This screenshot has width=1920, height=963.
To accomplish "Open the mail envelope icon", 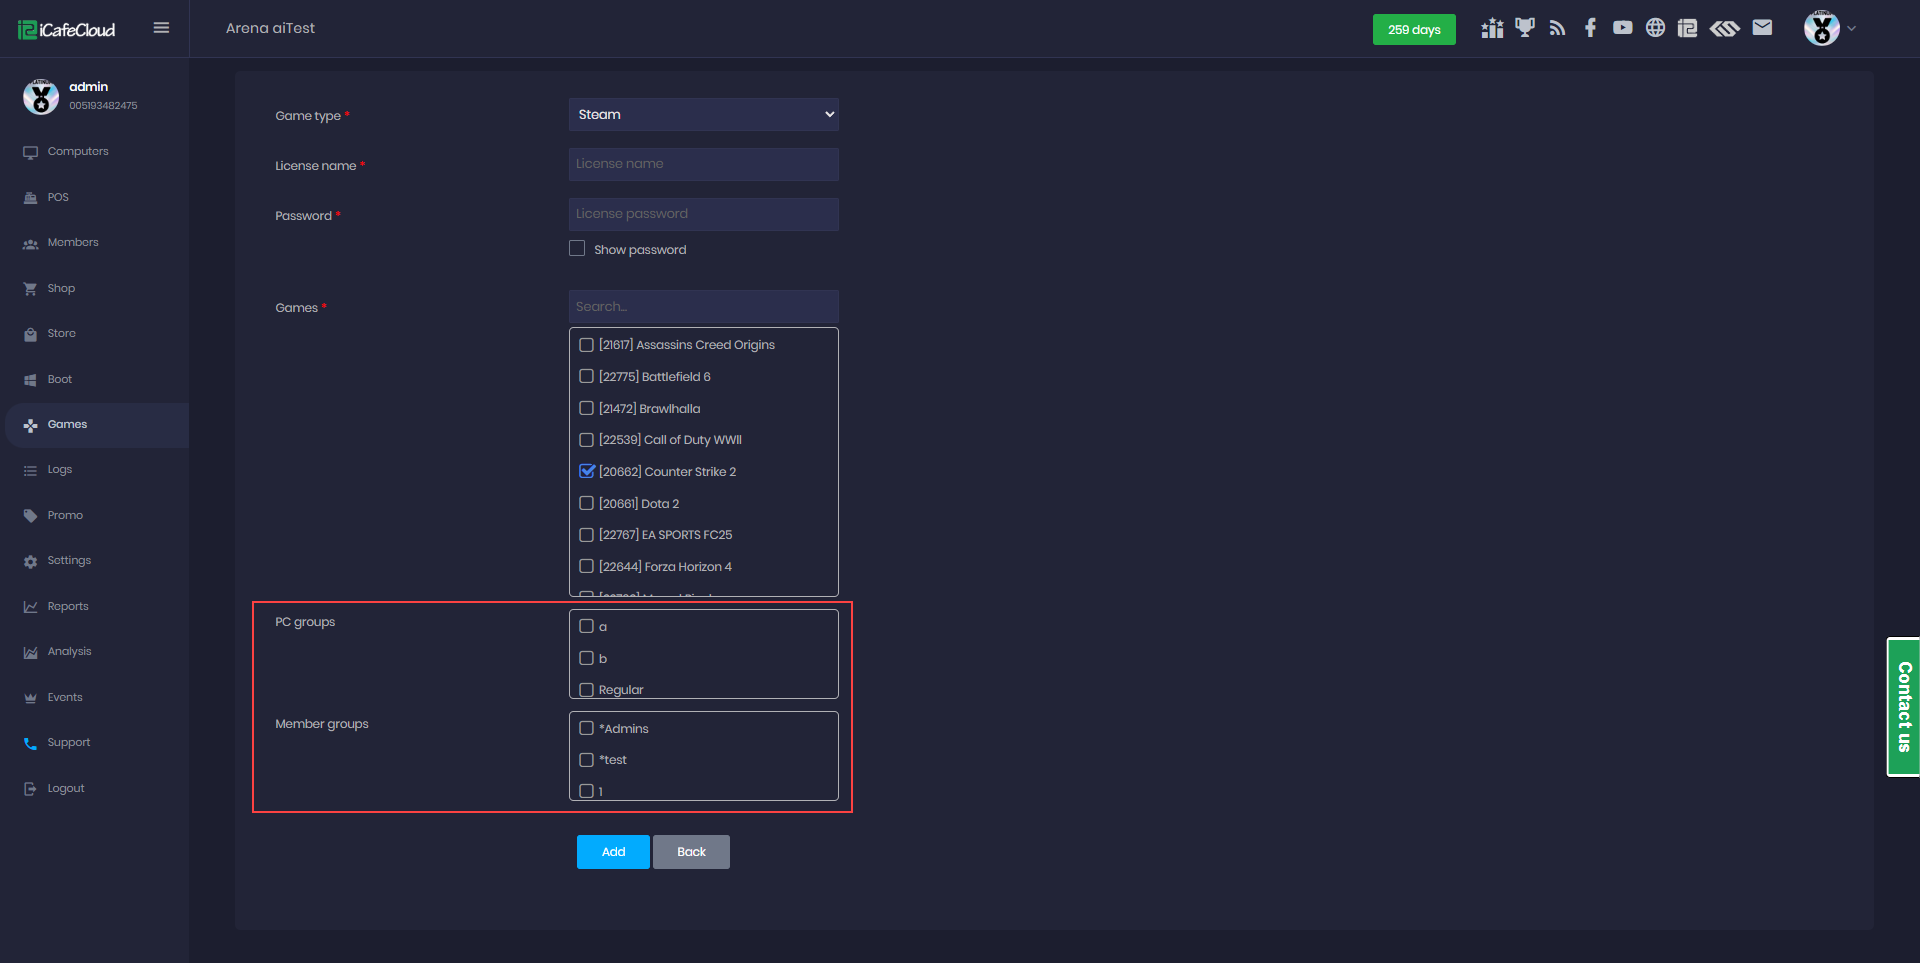I will 1762,28.
